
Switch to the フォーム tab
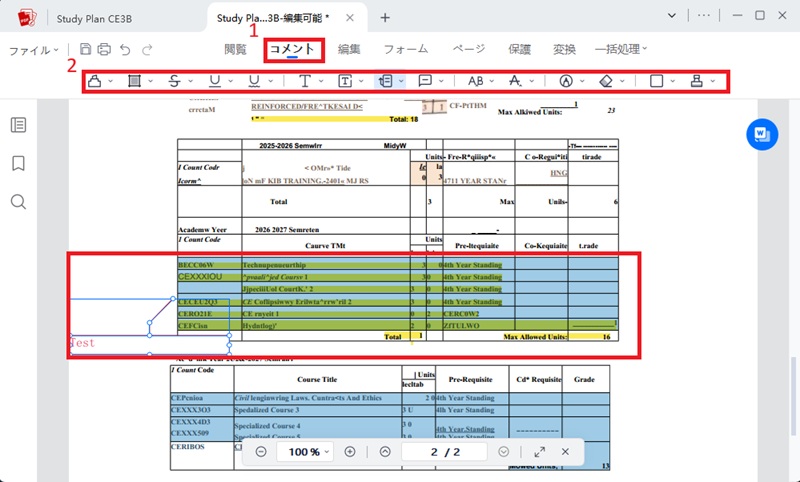click(406, 49)
